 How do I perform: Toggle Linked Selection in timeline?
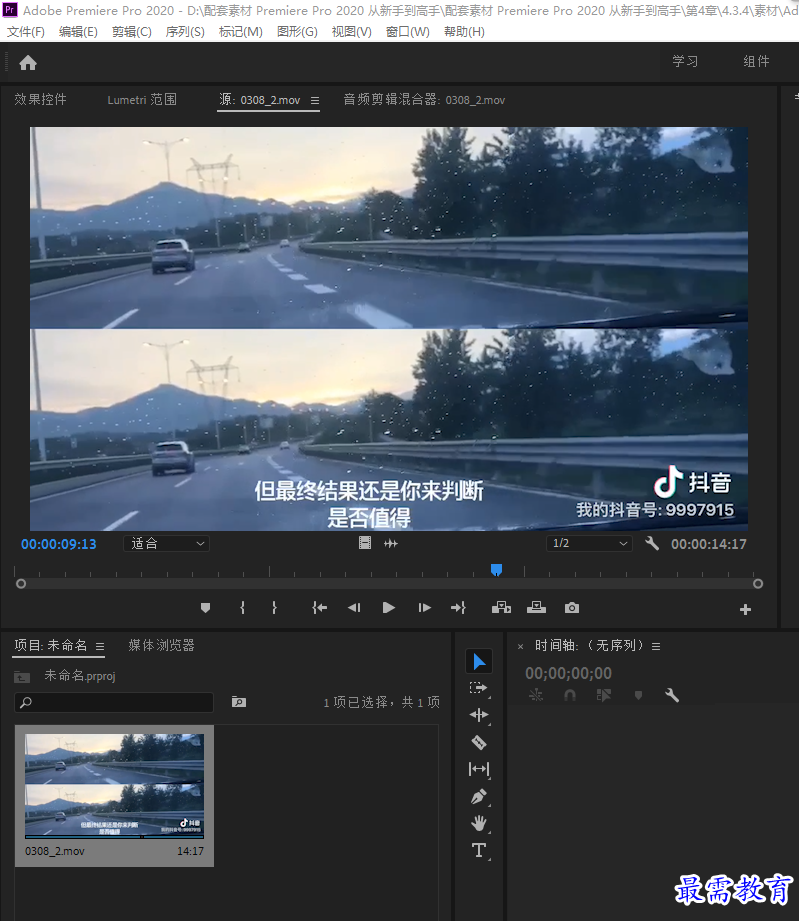point(603,695)
